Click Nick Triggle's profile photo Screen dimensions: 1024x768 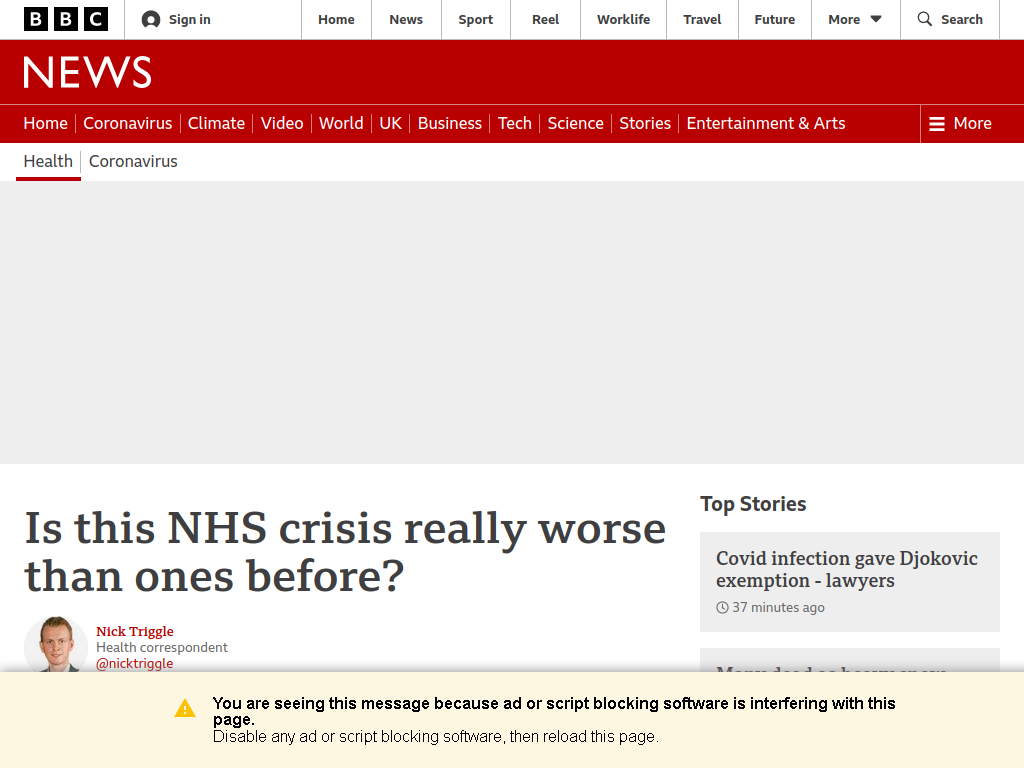click(56, 645)
